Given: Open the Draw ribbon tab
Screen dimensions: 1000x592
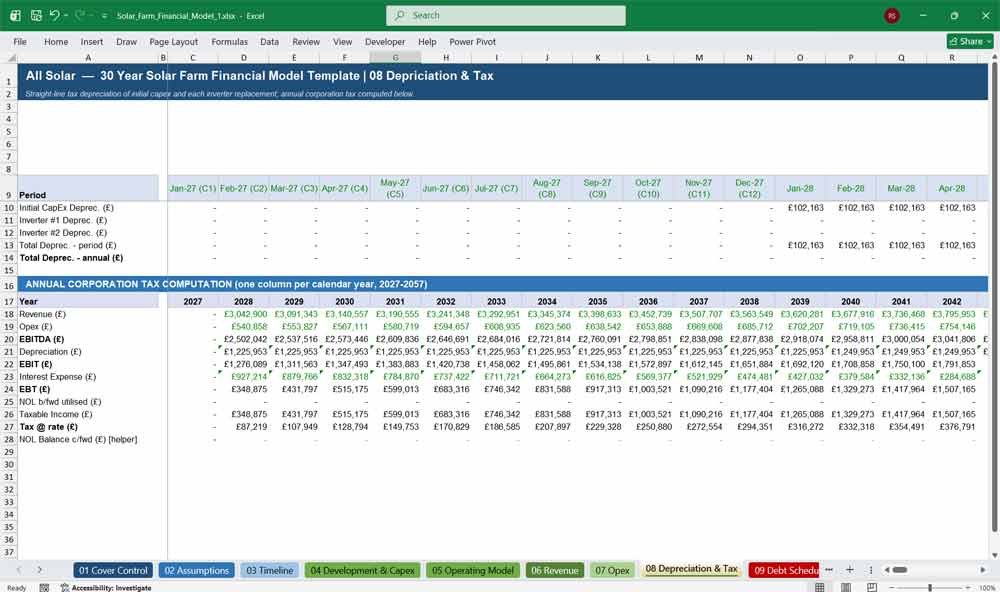Looking at the screenshot, I should coord(126,41).
